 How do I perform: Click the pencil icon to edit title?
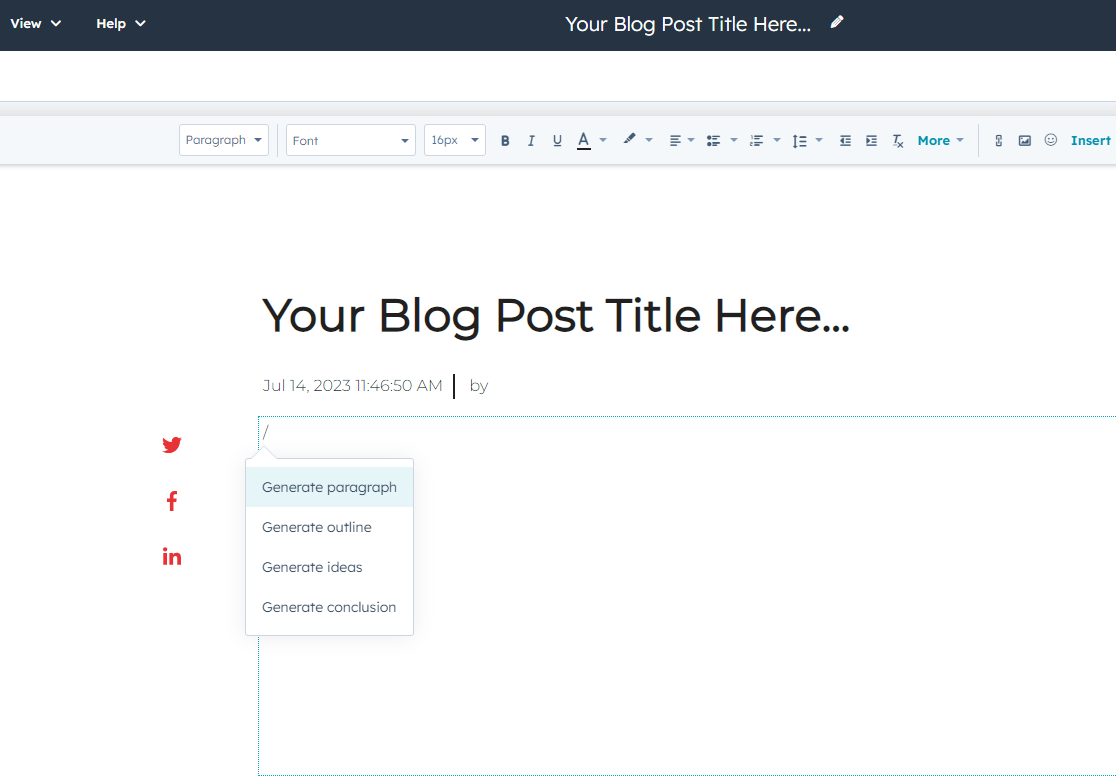[837, 23]
